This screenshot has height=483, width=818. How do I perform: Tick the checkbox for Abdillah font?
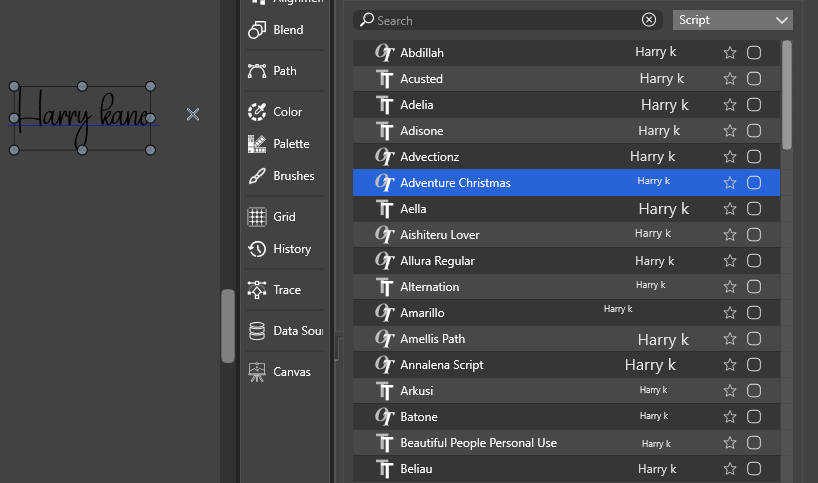pyautogui.click(x=754, y=52)
